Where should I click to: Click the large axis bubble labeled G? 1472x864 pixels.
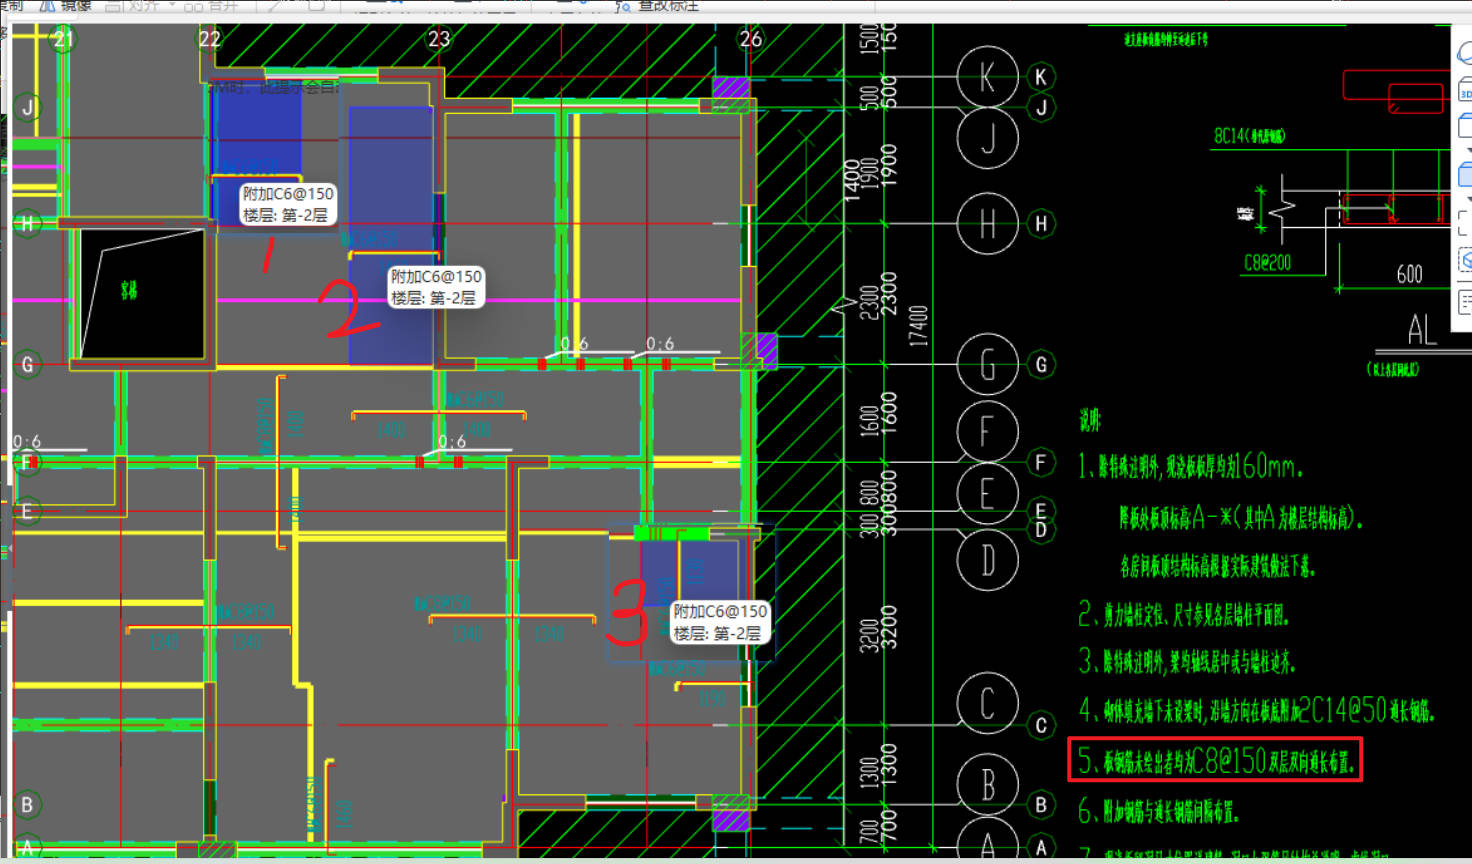987,364
